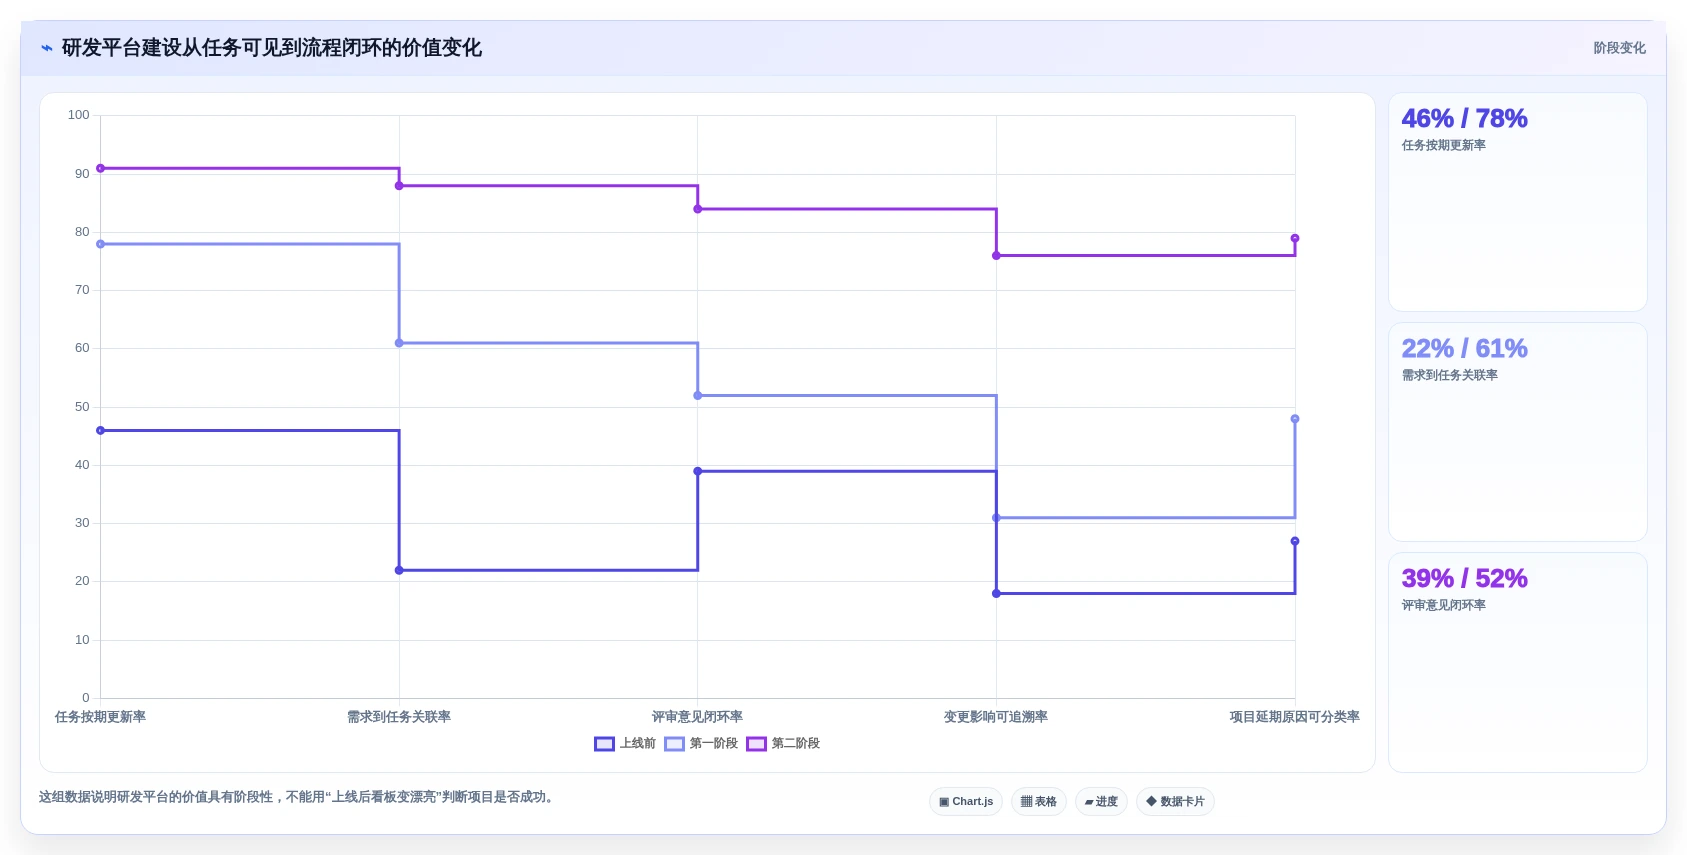Image resolution: width=1687 pixels, height=855 pixels.
Task: Click 第二阶段 point at 项目延期原因可分类率 (79)
Action: click(1295, 238)
